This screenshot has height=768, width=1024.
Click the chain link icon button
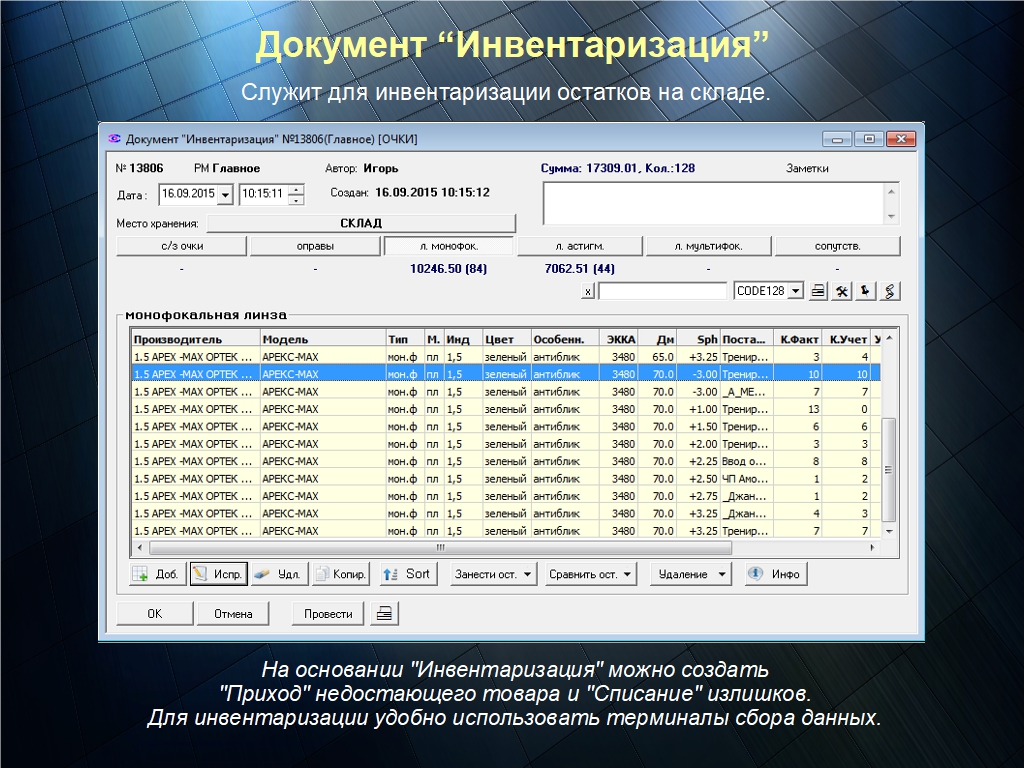(889, 291)
